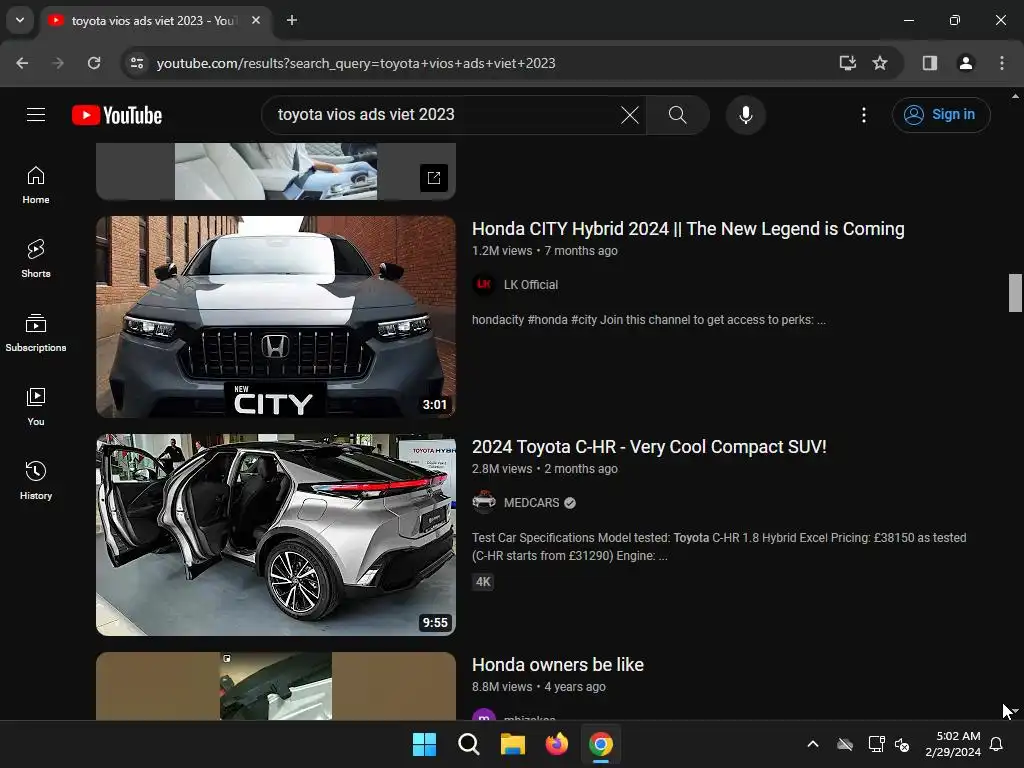This screenshot has height=768, width=1024.
Task: Install YouTube app from address bar
Action: pyautogui.click(x=847, y=63)
